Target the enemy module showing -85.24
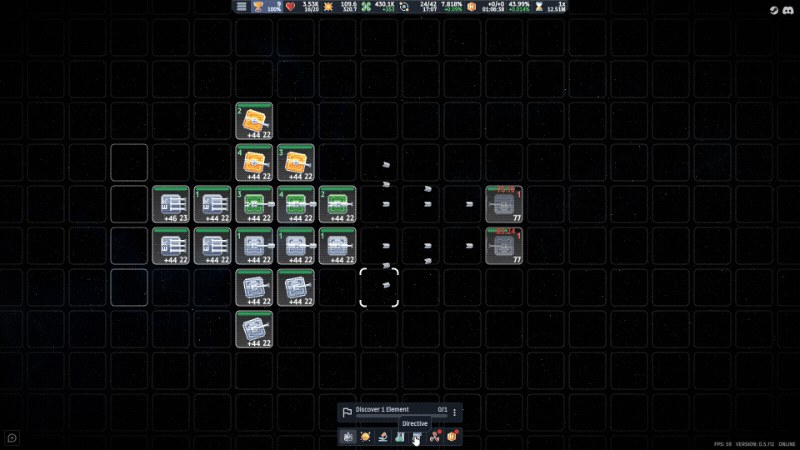Screen dimensions: 800x450 click(504, 246)
